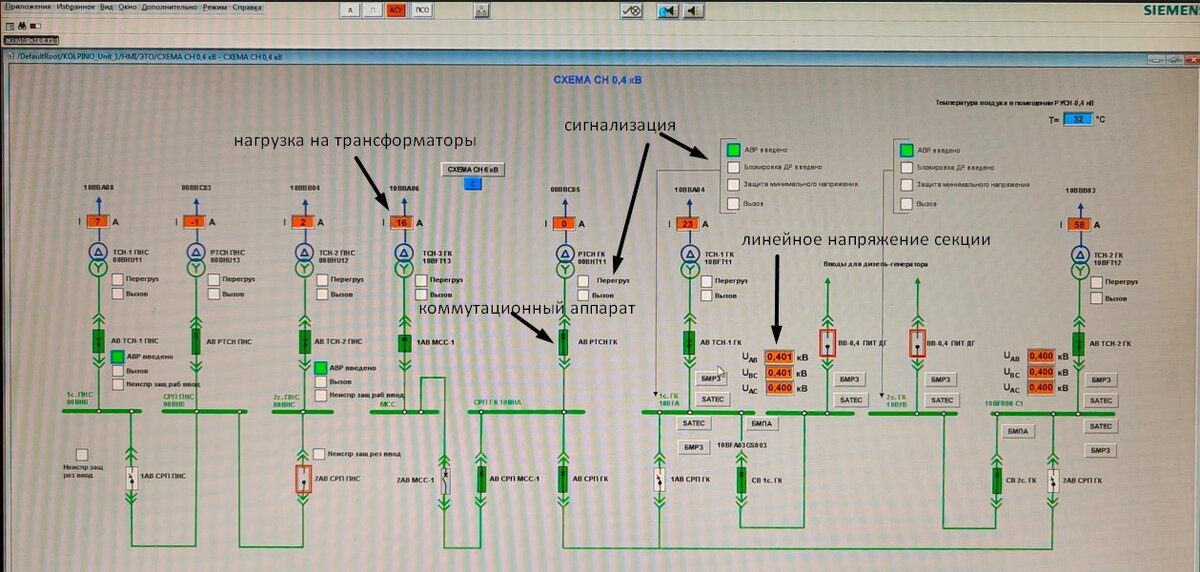This screenshot has height=572, width=1200.
Task: Click the АВ СРП МСС-1 breaker symbol
Action: point(480,478)
